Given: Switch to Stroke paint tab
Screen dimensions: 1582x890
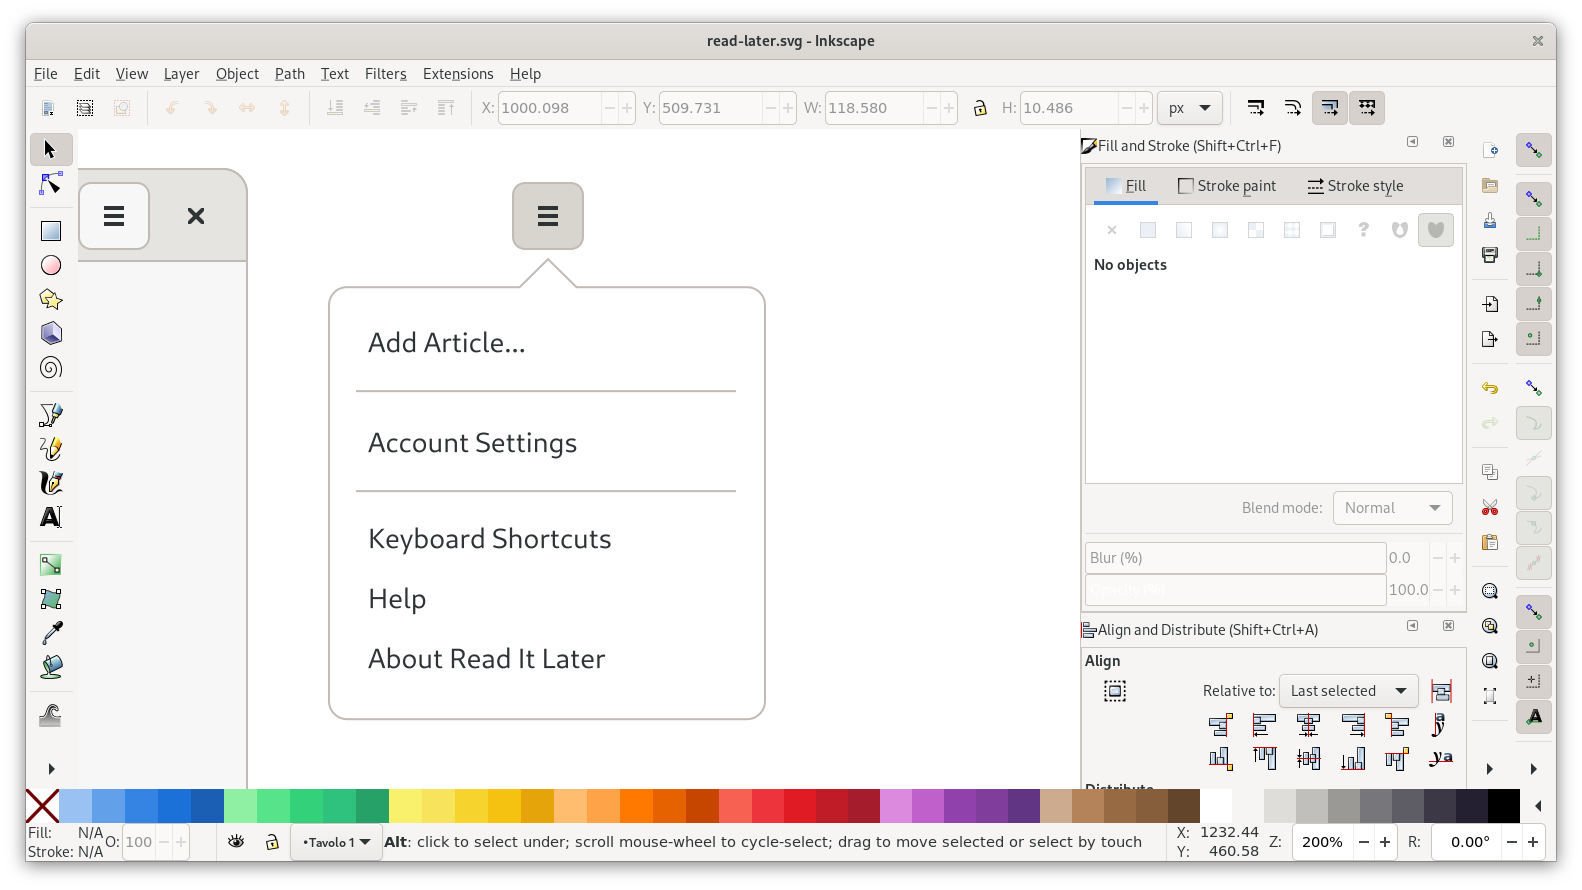Looking at the screenshot, I should point(1227,186).
